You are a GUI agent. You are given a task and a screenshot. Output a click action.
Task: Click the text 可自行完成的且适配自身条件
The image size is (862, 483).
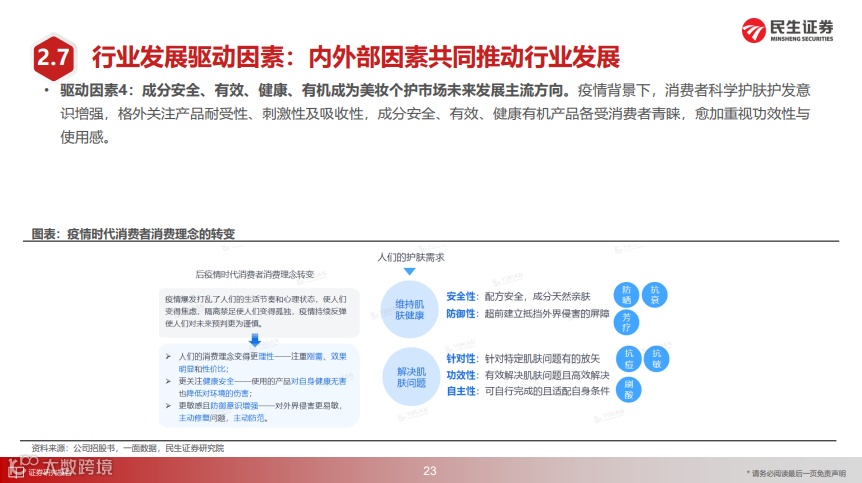click(x=547, y=391)
